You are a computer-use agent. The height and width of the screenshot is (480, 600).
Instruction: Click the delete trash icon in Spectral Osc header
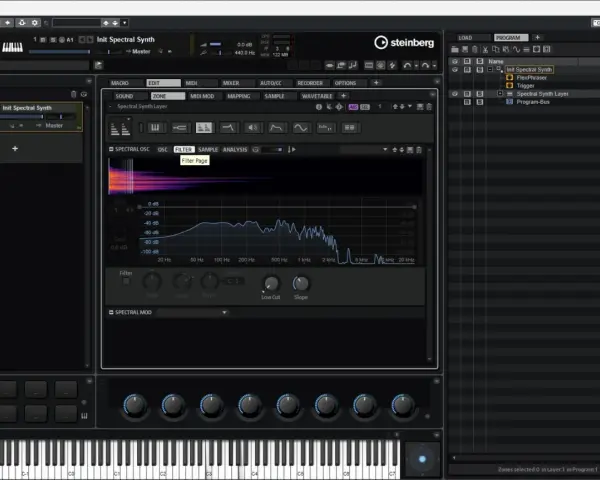pyautogui.click(x=419, y=150)
